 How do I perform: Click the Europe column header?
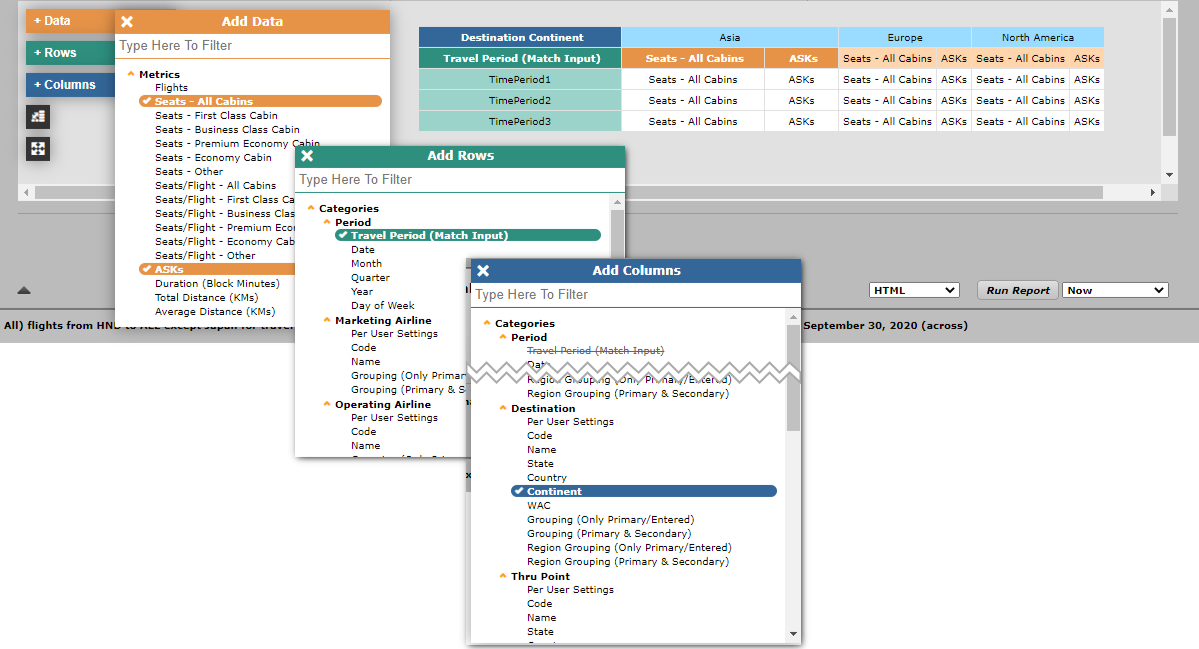[905, 37]
